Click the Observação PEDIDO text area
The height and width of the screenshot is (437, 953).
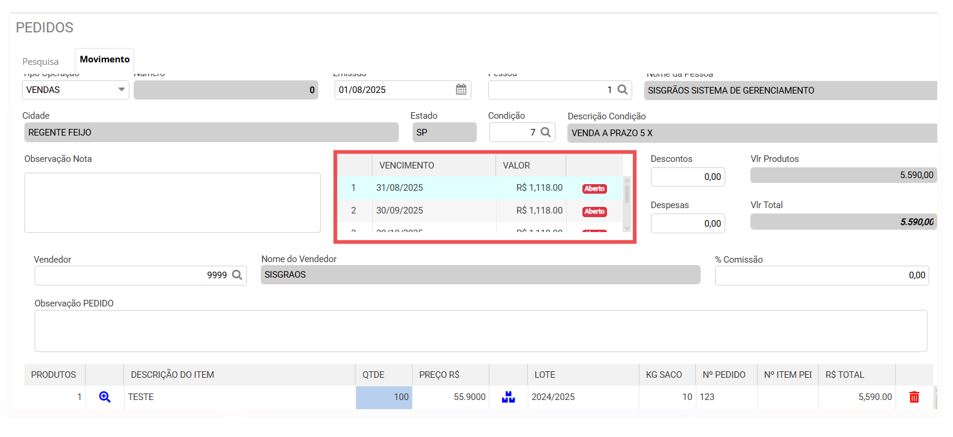tap(480, 331)
